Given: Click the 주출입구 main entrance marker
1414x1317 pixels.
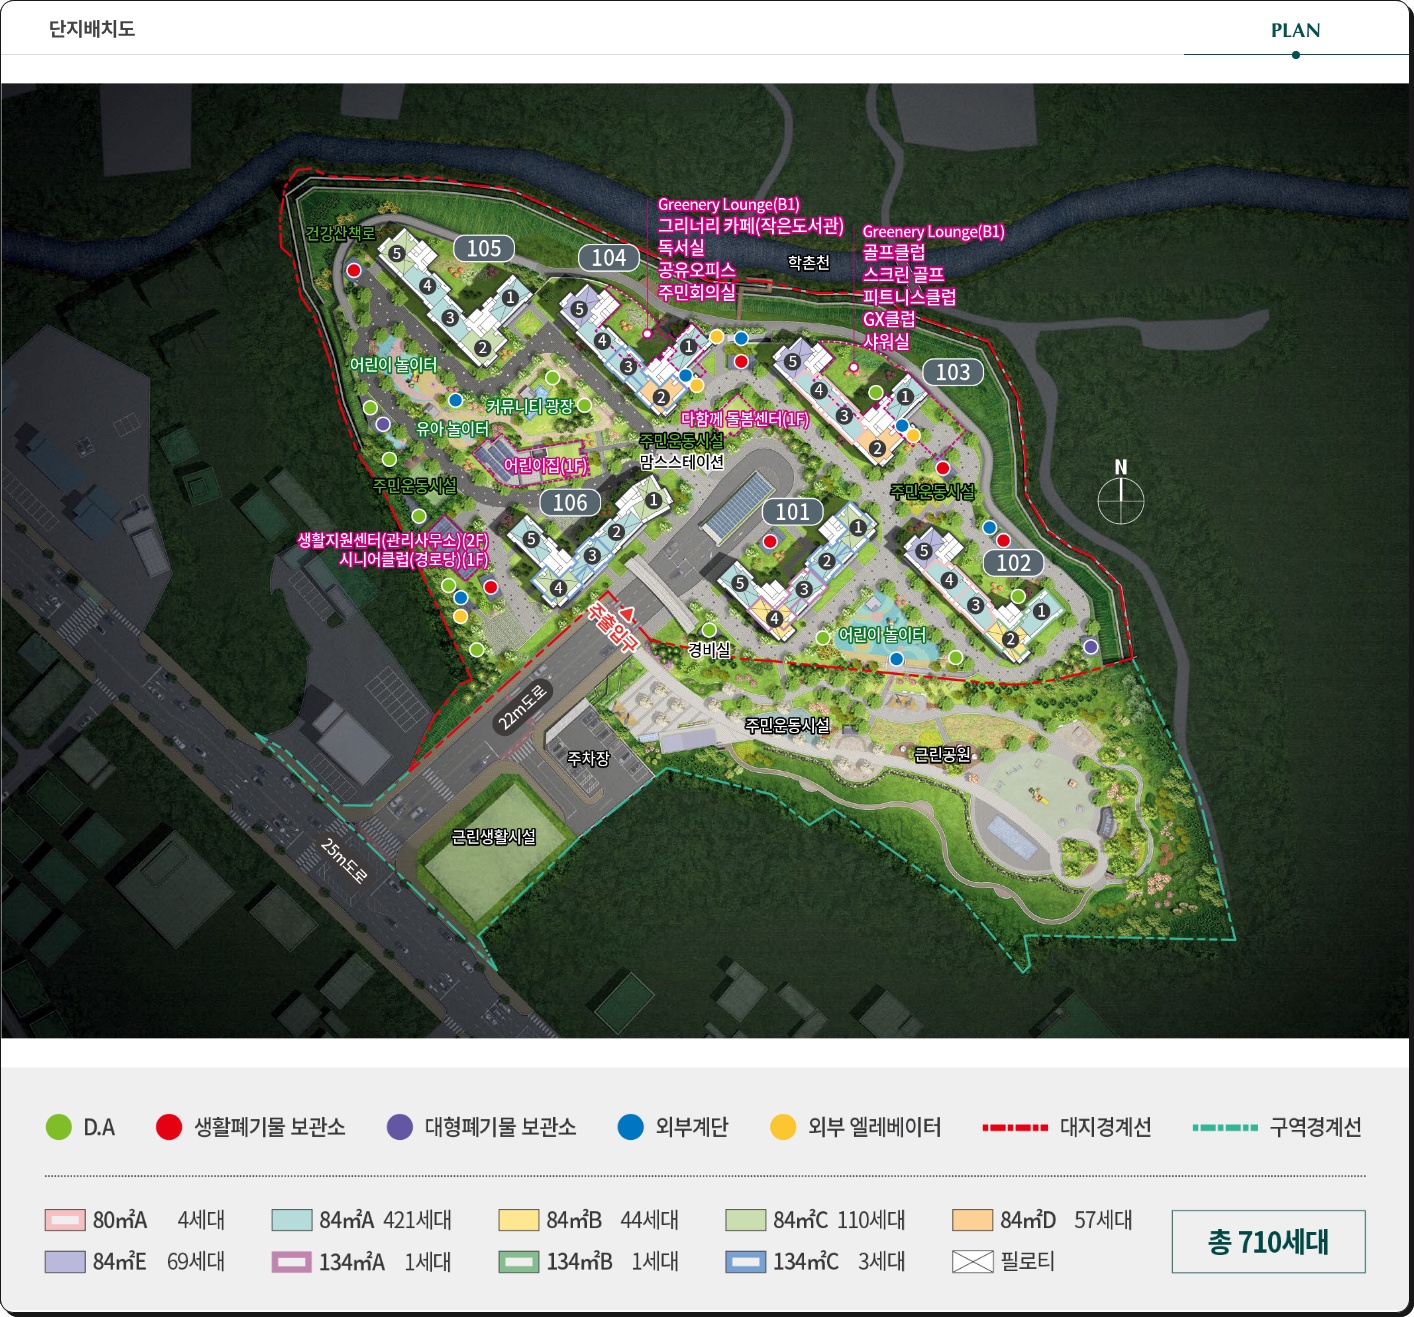Looking at the screenshot, I should tap(613, 624).
